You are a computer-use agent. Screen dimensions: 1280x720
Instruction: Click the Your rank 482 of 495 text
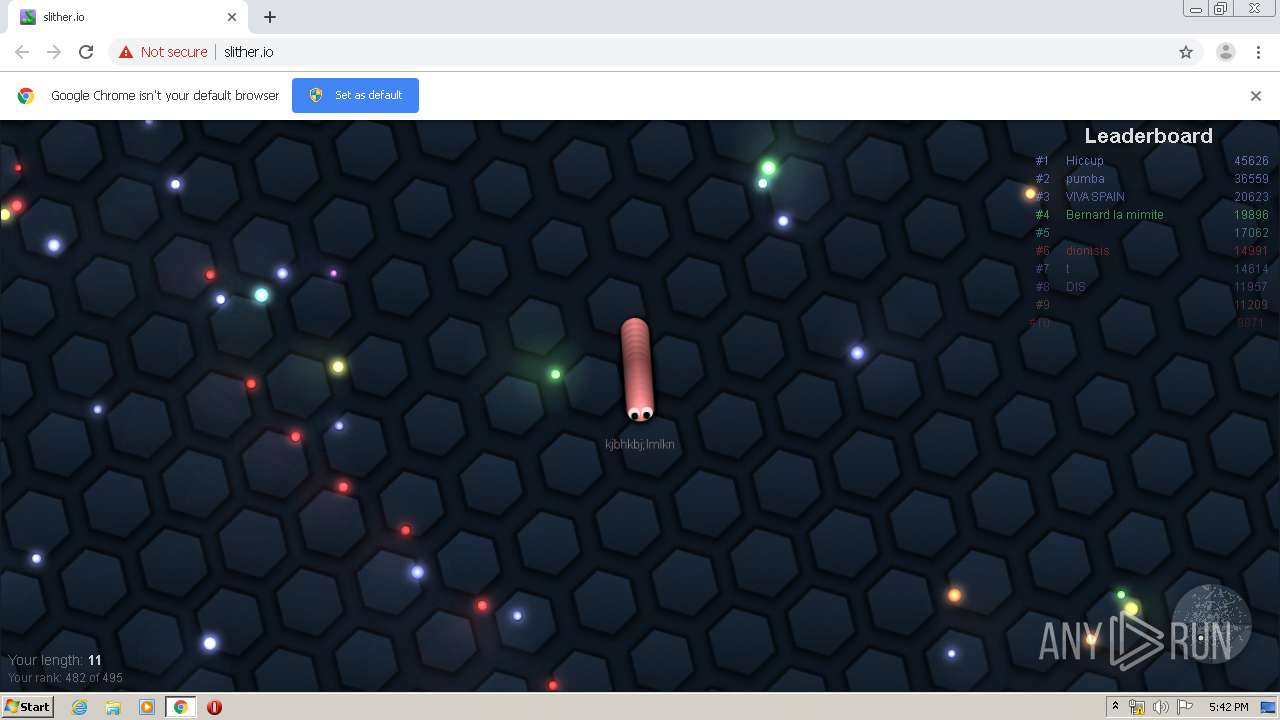(x=65, y=678)
